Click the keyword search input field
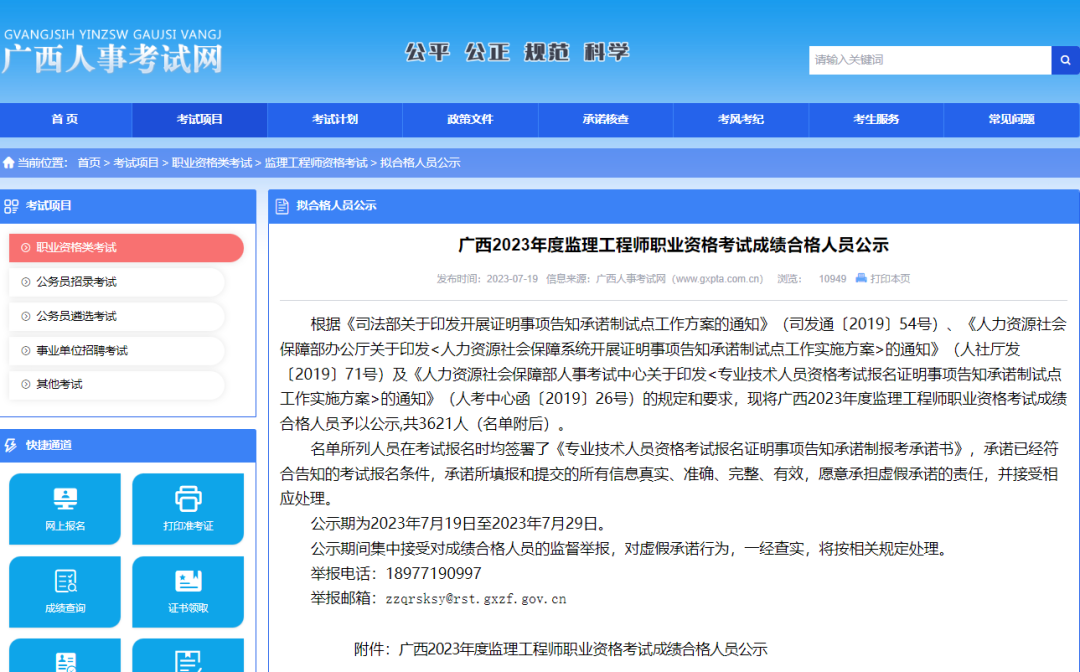This screenshot has width=1080, height=672. point(928,60)
